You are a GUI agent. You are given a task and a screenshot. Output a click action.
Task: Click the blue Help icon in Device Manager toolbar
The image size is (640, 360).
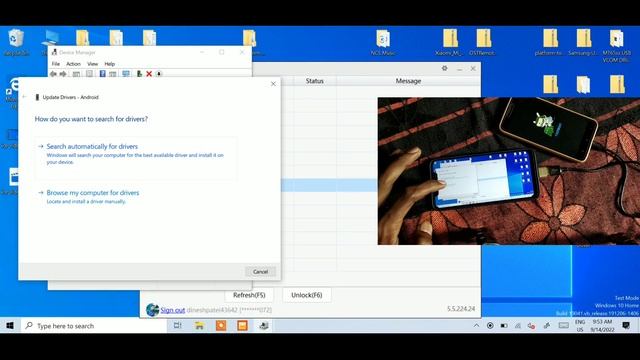click(x=102, y=74)
